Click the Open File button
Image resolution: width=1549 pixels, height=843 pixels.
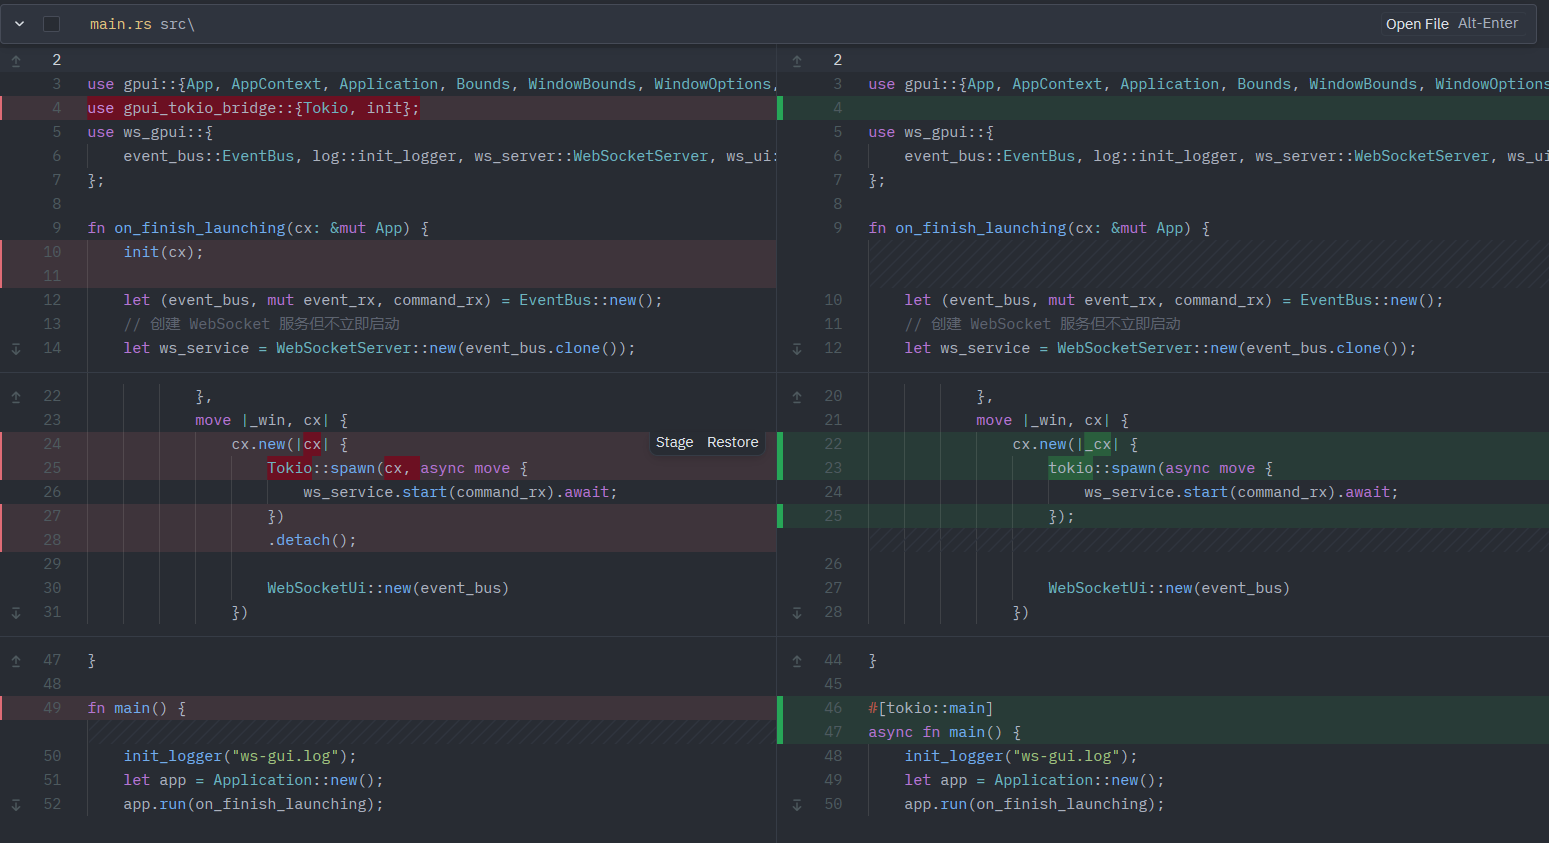[x=1416, y=24]
